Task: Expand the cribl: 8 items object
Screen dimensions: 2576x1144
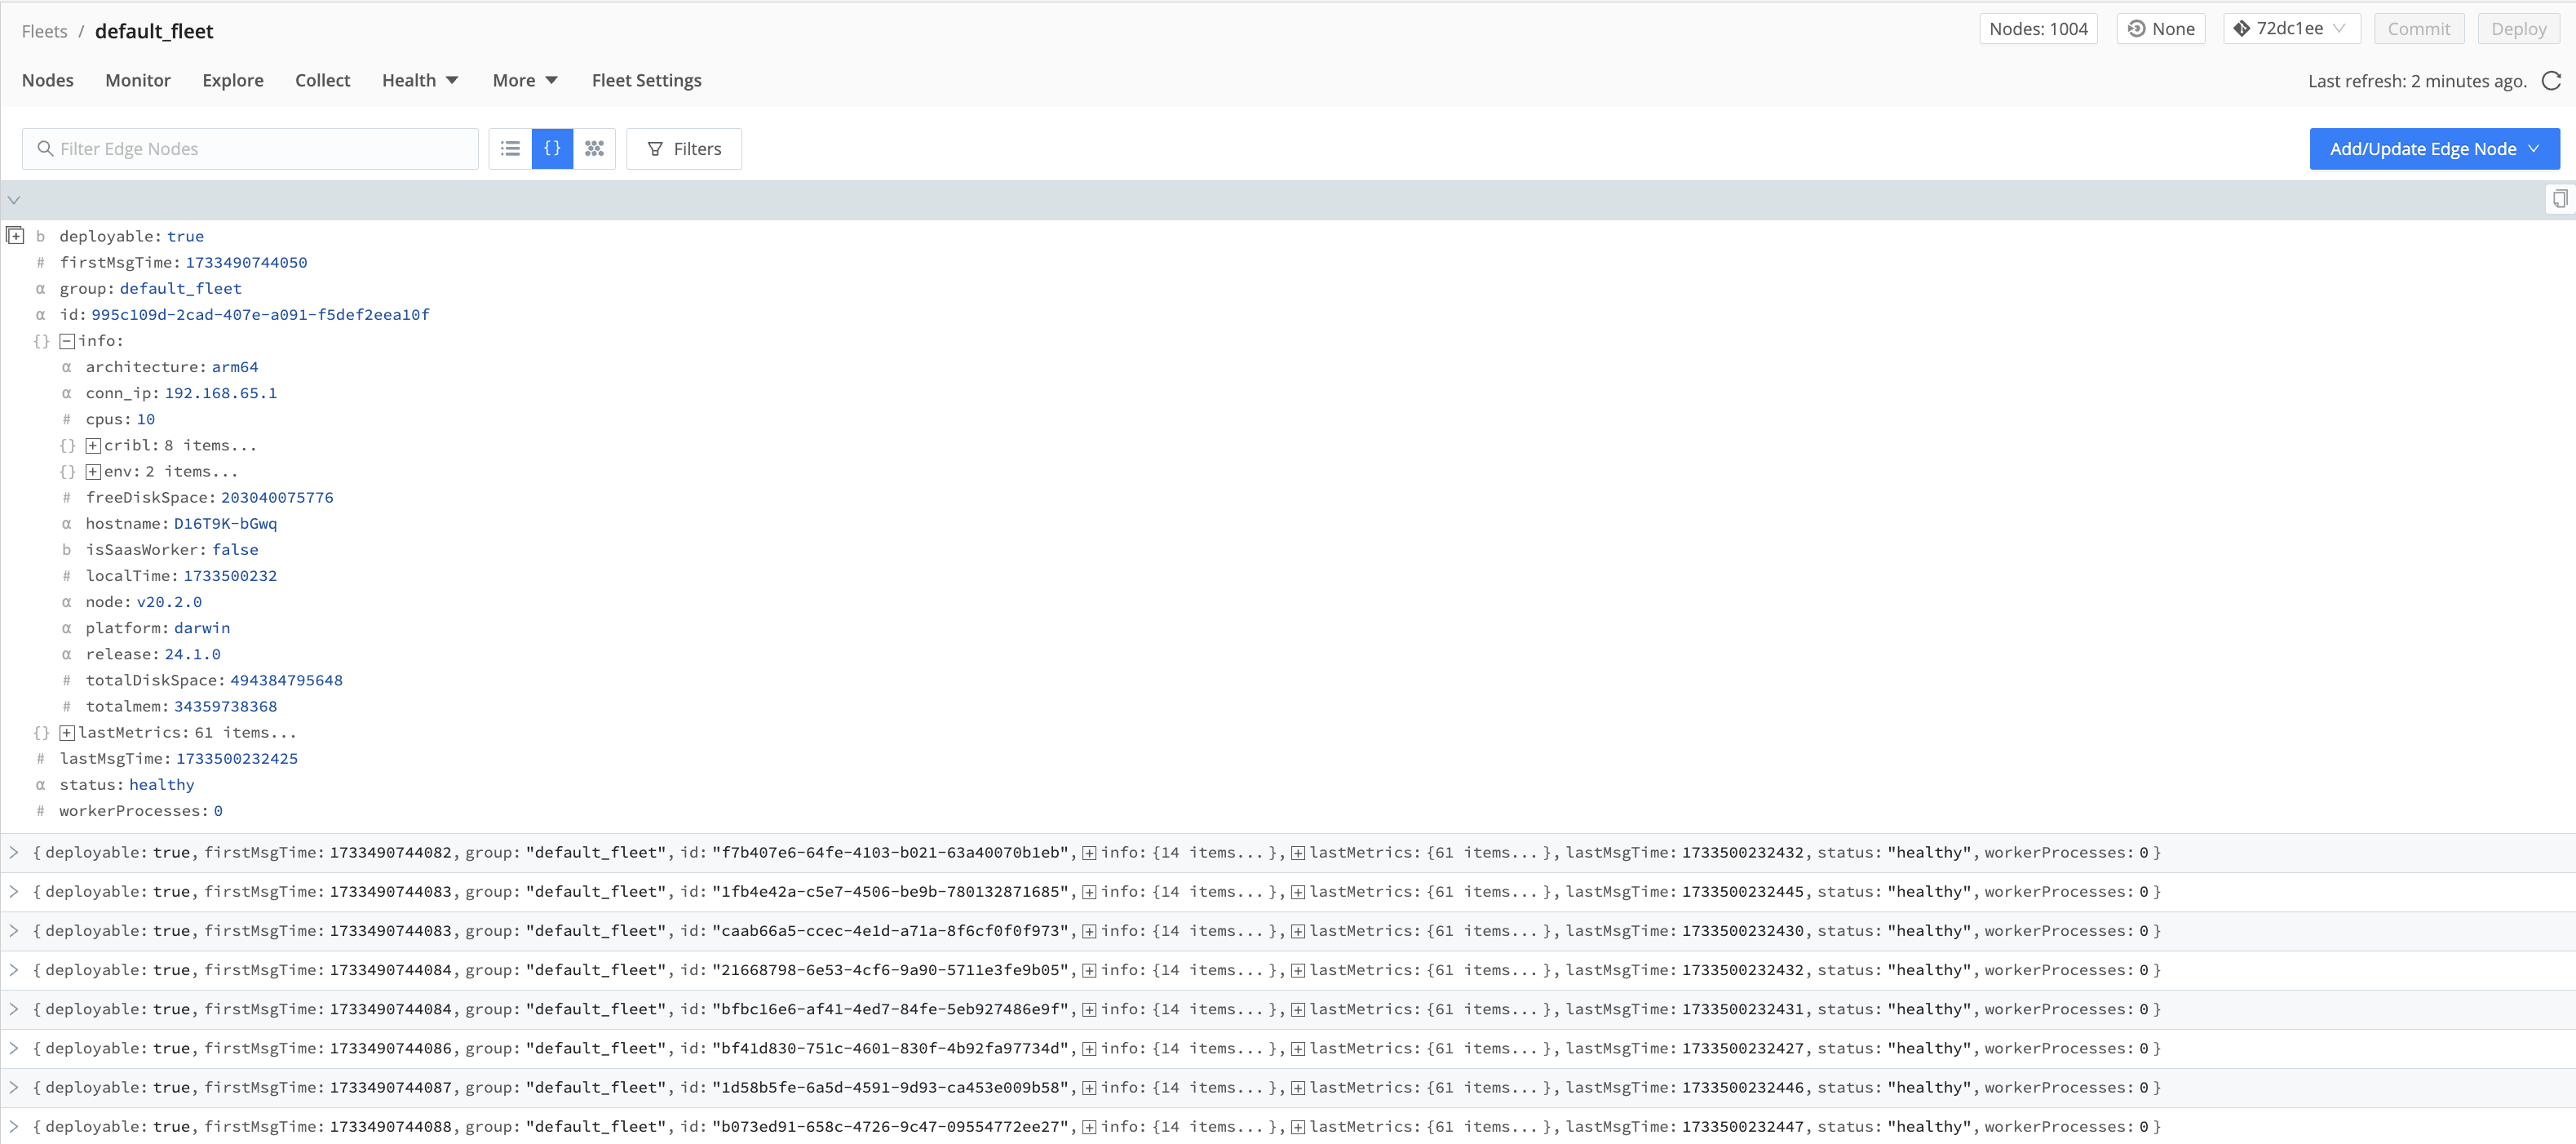Action: pyautogui.click(x=92, y=445)
